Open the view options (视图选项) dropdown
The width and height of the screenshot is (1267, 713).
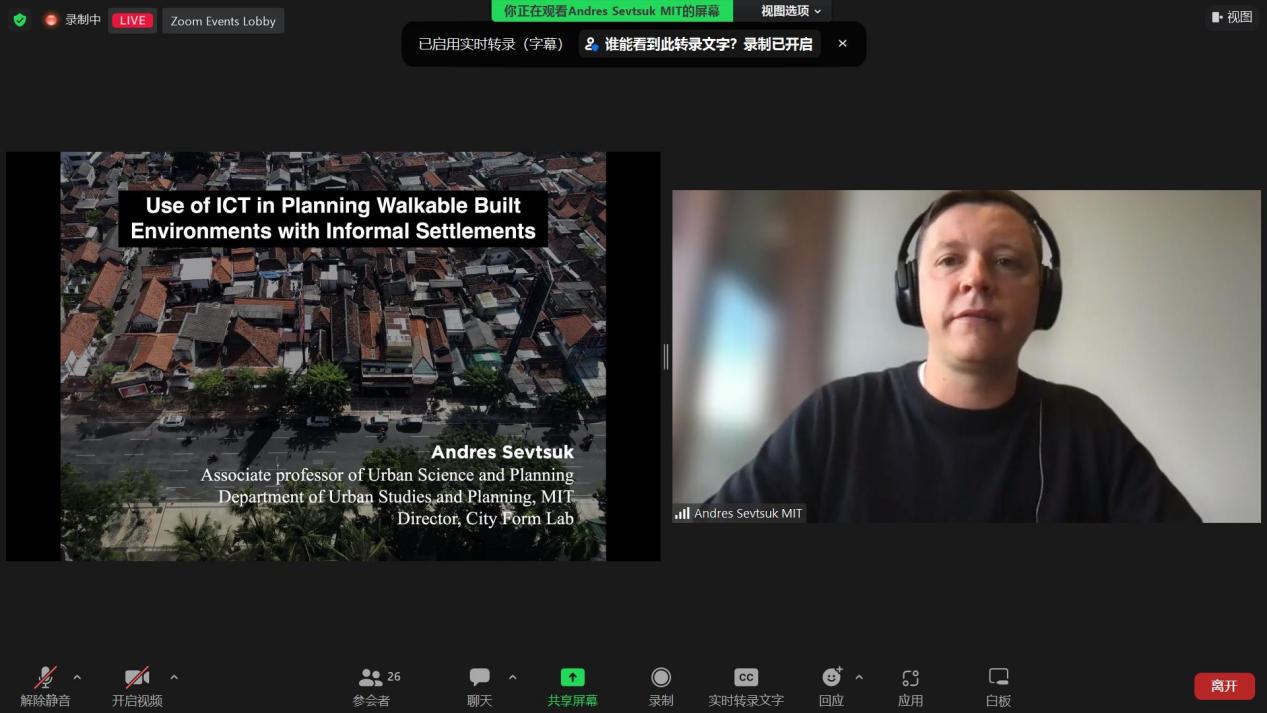click(x=790, y=11)
